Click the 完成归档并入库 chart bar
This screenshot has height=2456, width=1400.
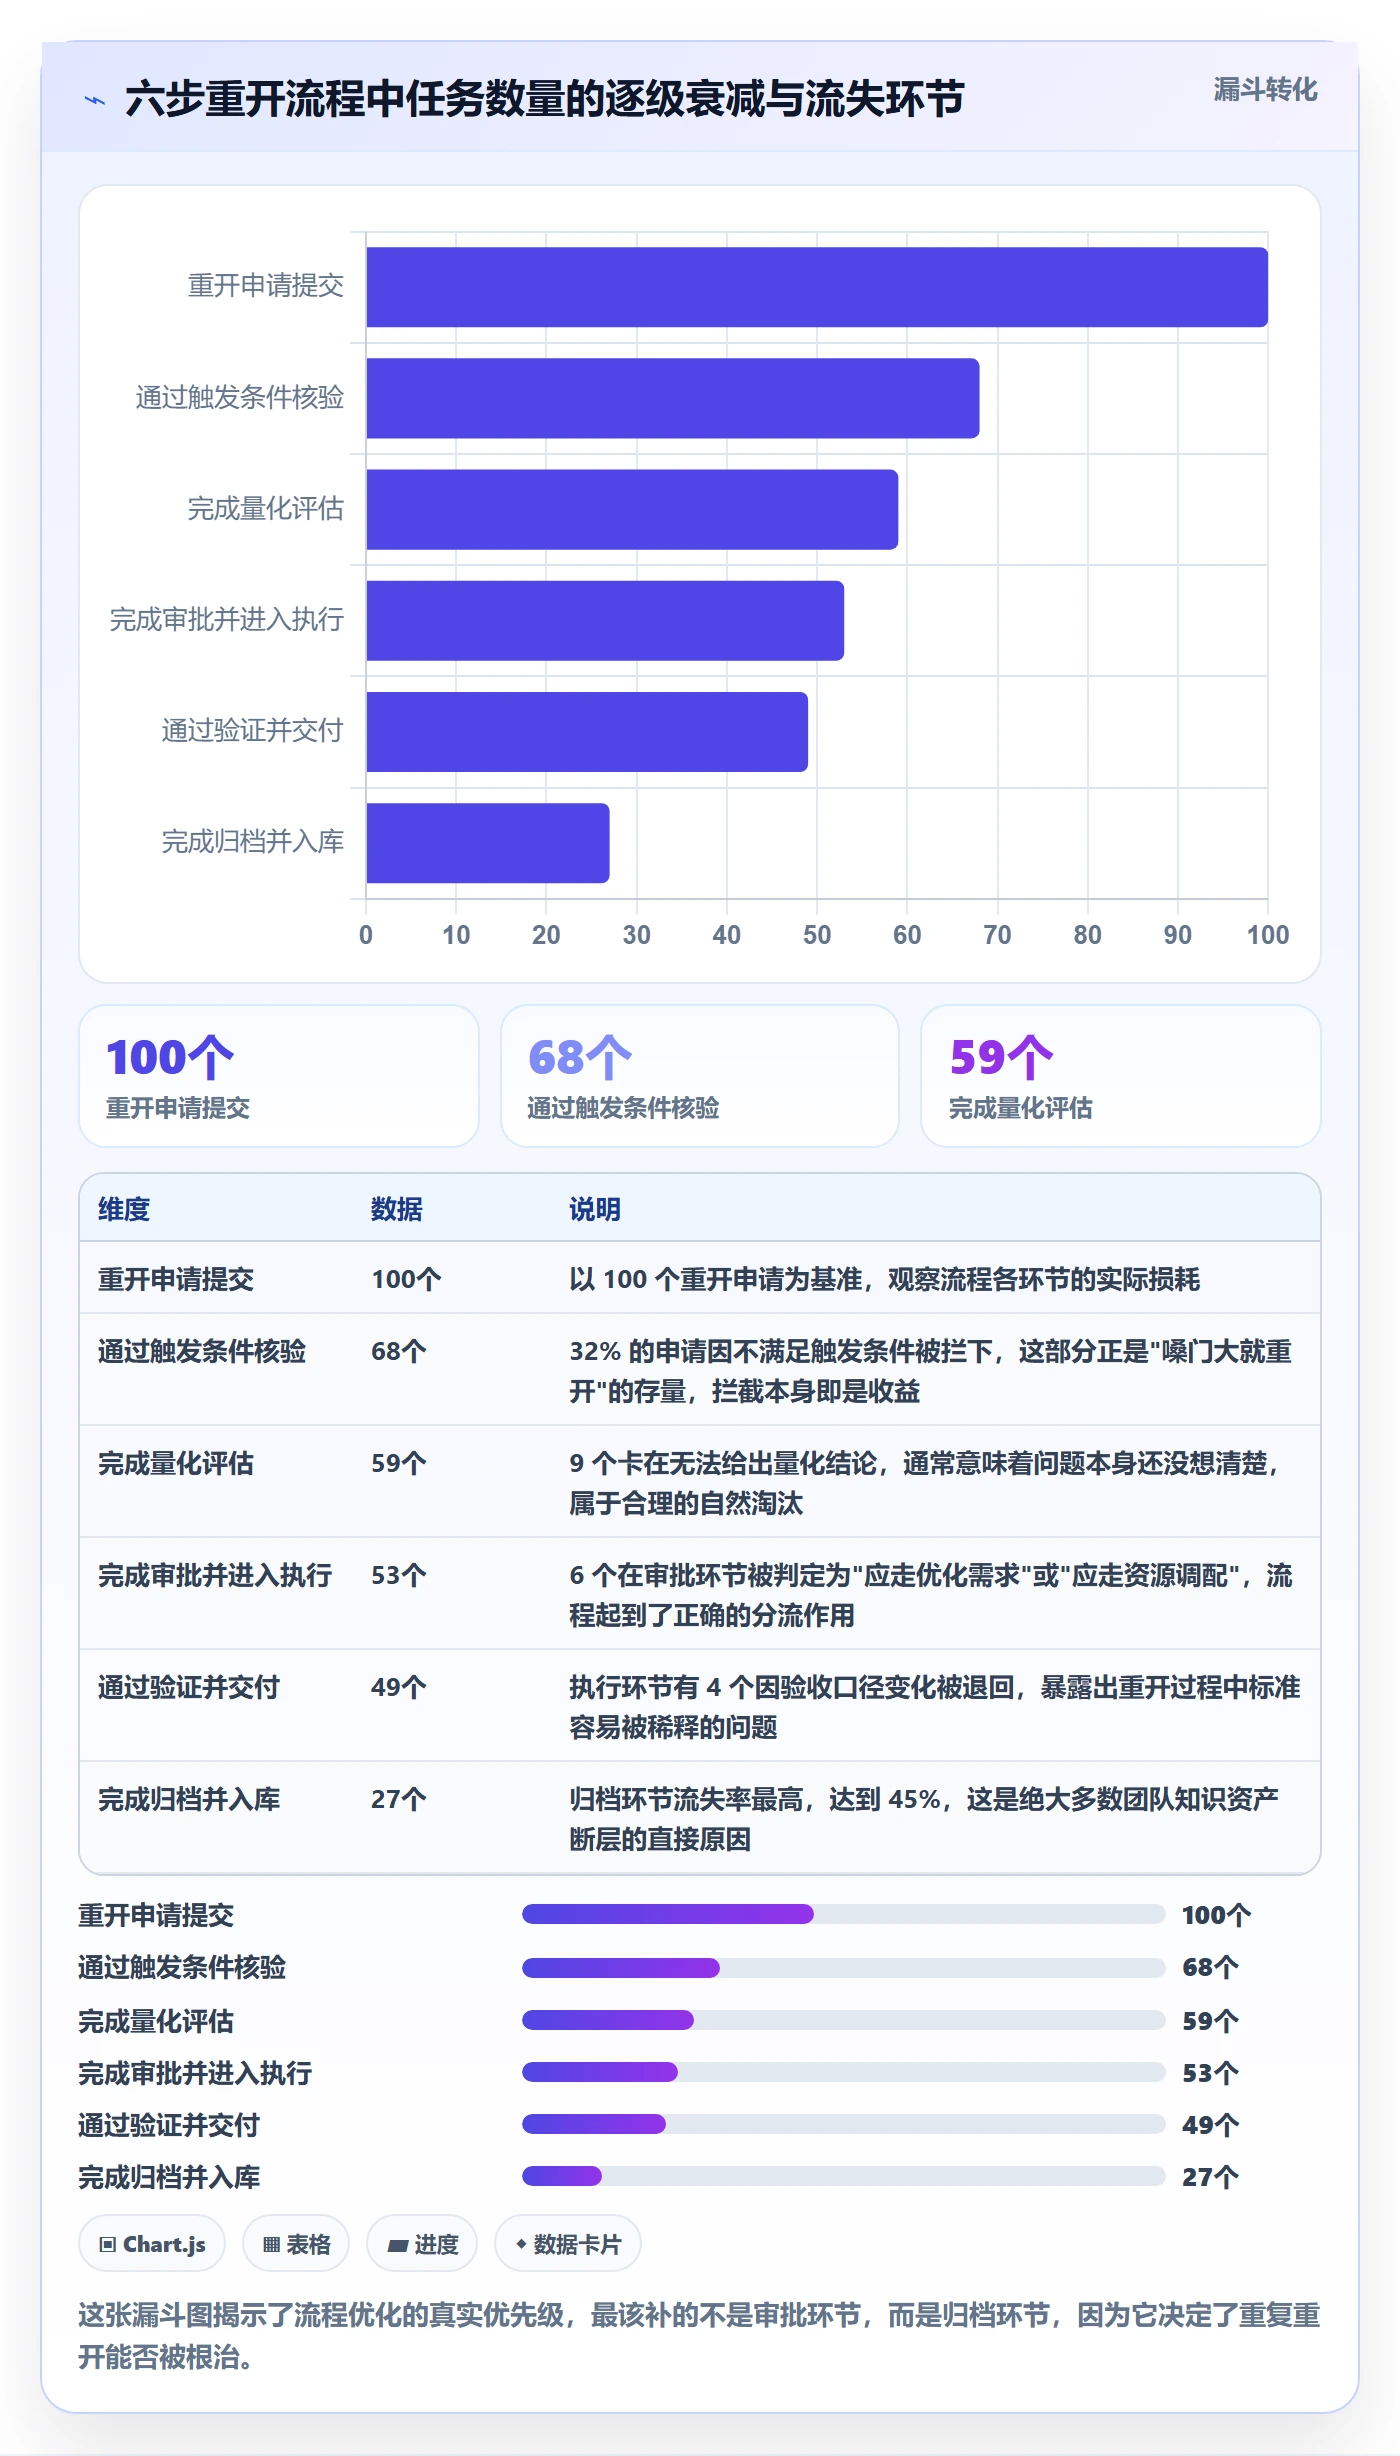click(x=488, y=843)
